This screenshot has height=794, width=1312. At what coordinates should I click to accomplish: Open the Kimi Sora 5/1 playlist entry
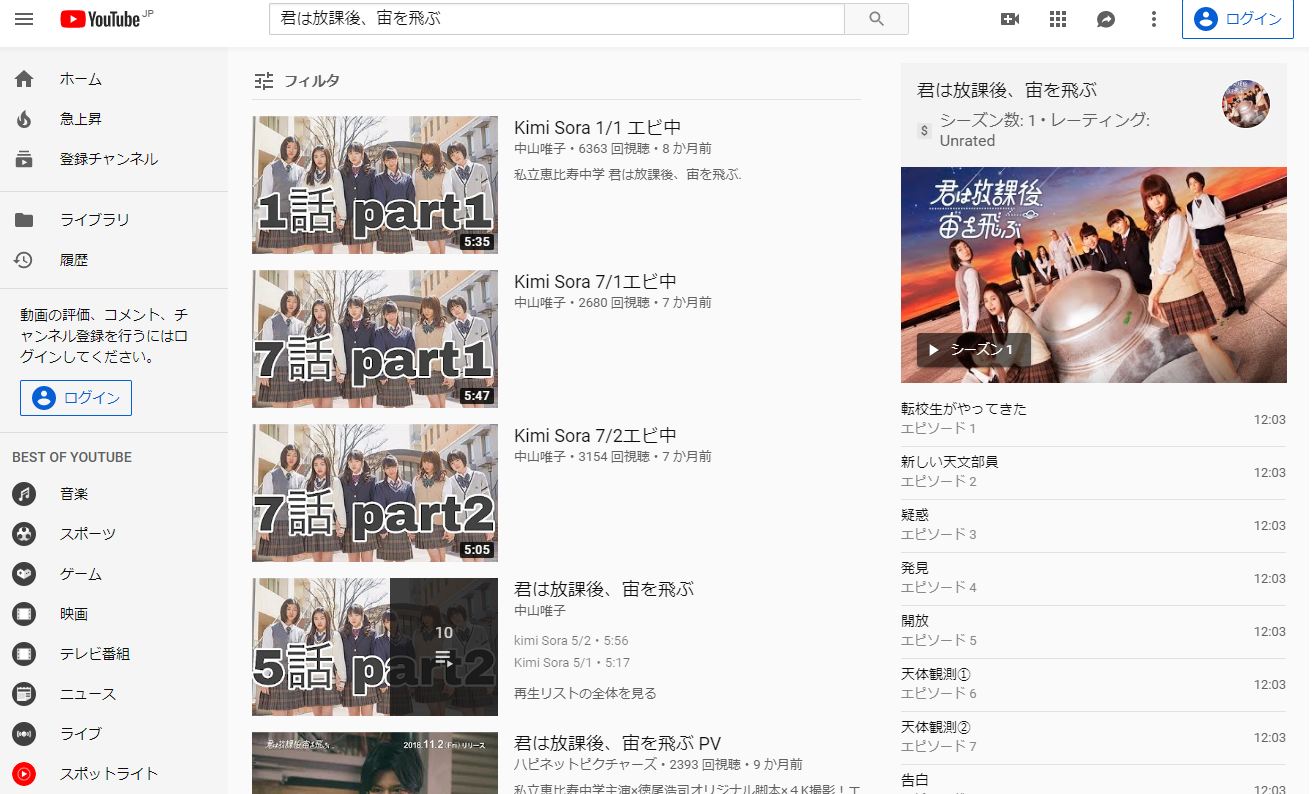click(572, 662)
